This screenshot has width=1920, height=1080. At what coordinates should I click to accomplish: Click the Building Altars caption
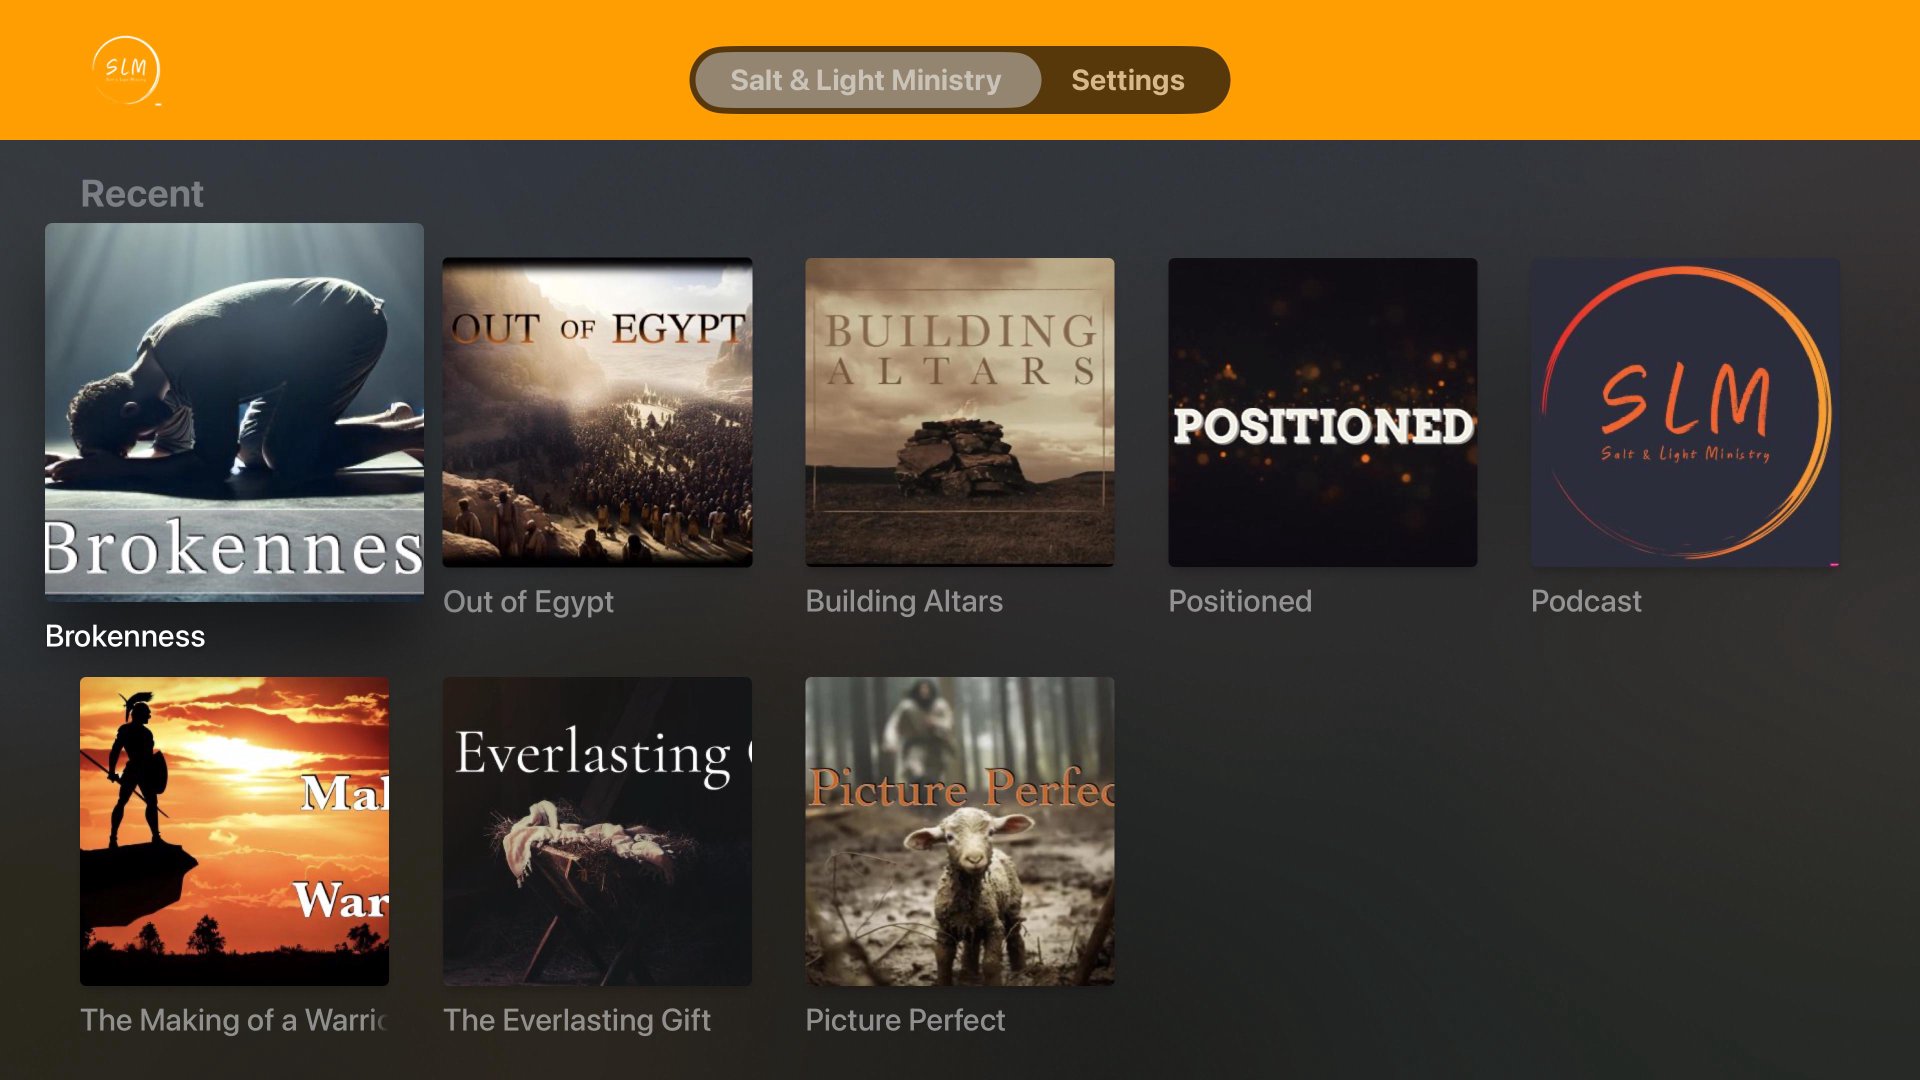[904, 601]
